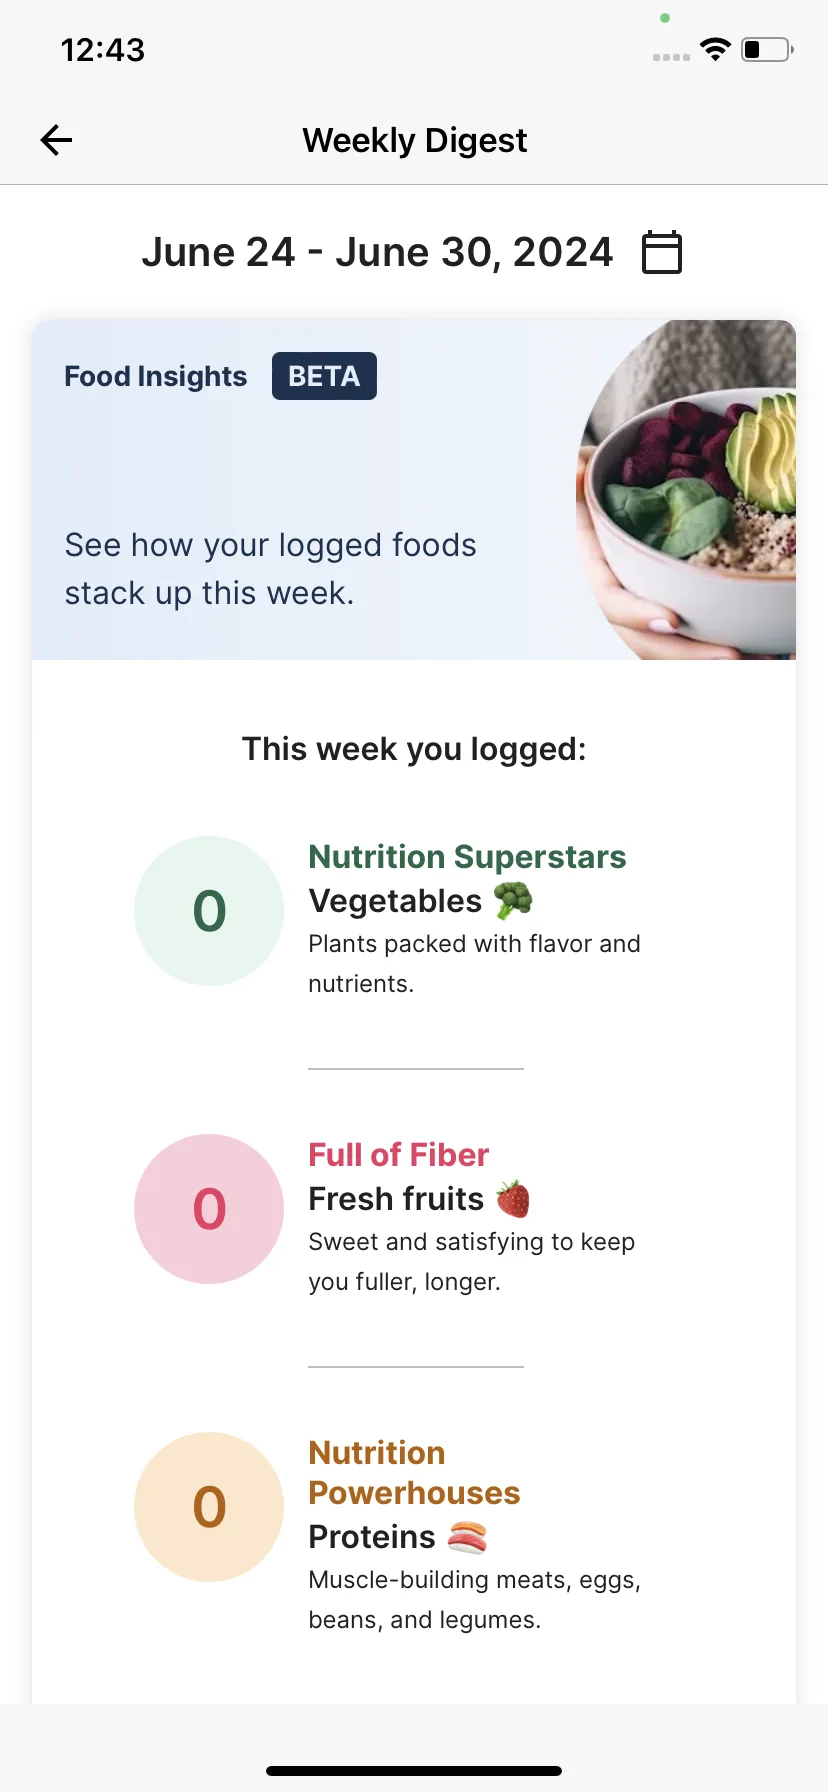This screenshot has height=1792, width=828.
Task: Tap the green vegetables count circle
Action: 209,911
